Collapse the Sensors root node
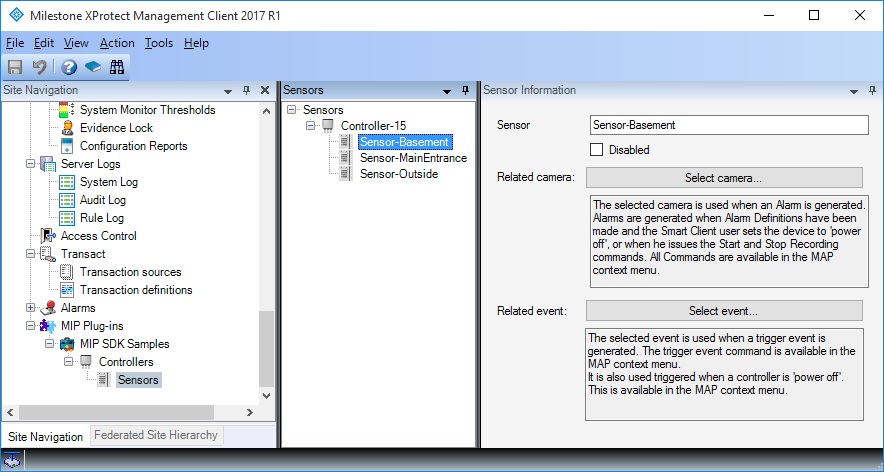 [x=291, y=110]
